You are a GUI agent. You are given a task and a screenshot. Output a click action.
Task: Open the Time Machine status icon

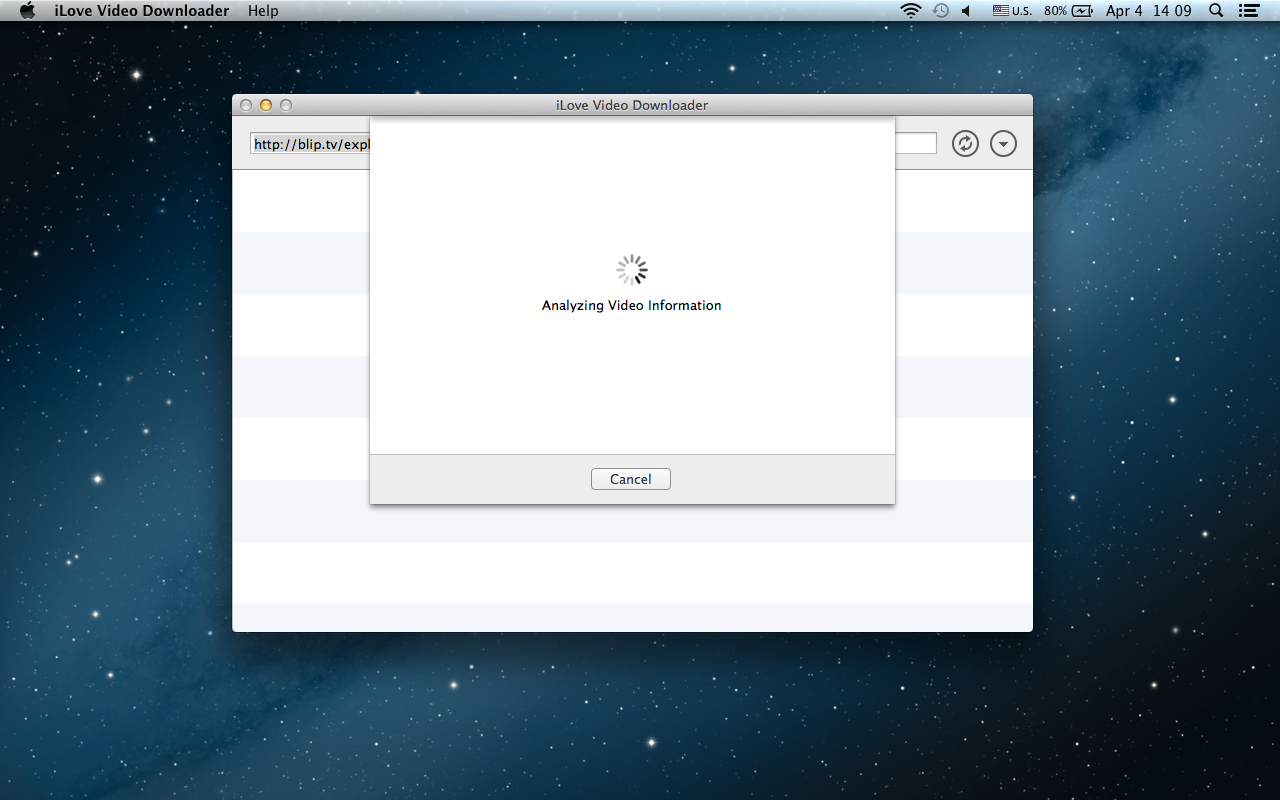(941, 11)
